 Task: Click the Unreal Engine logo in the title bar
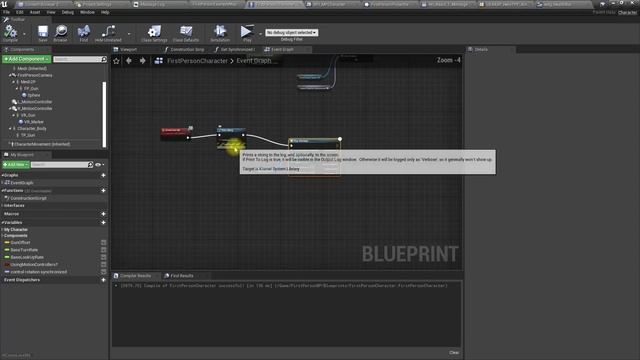coord(4,4)
